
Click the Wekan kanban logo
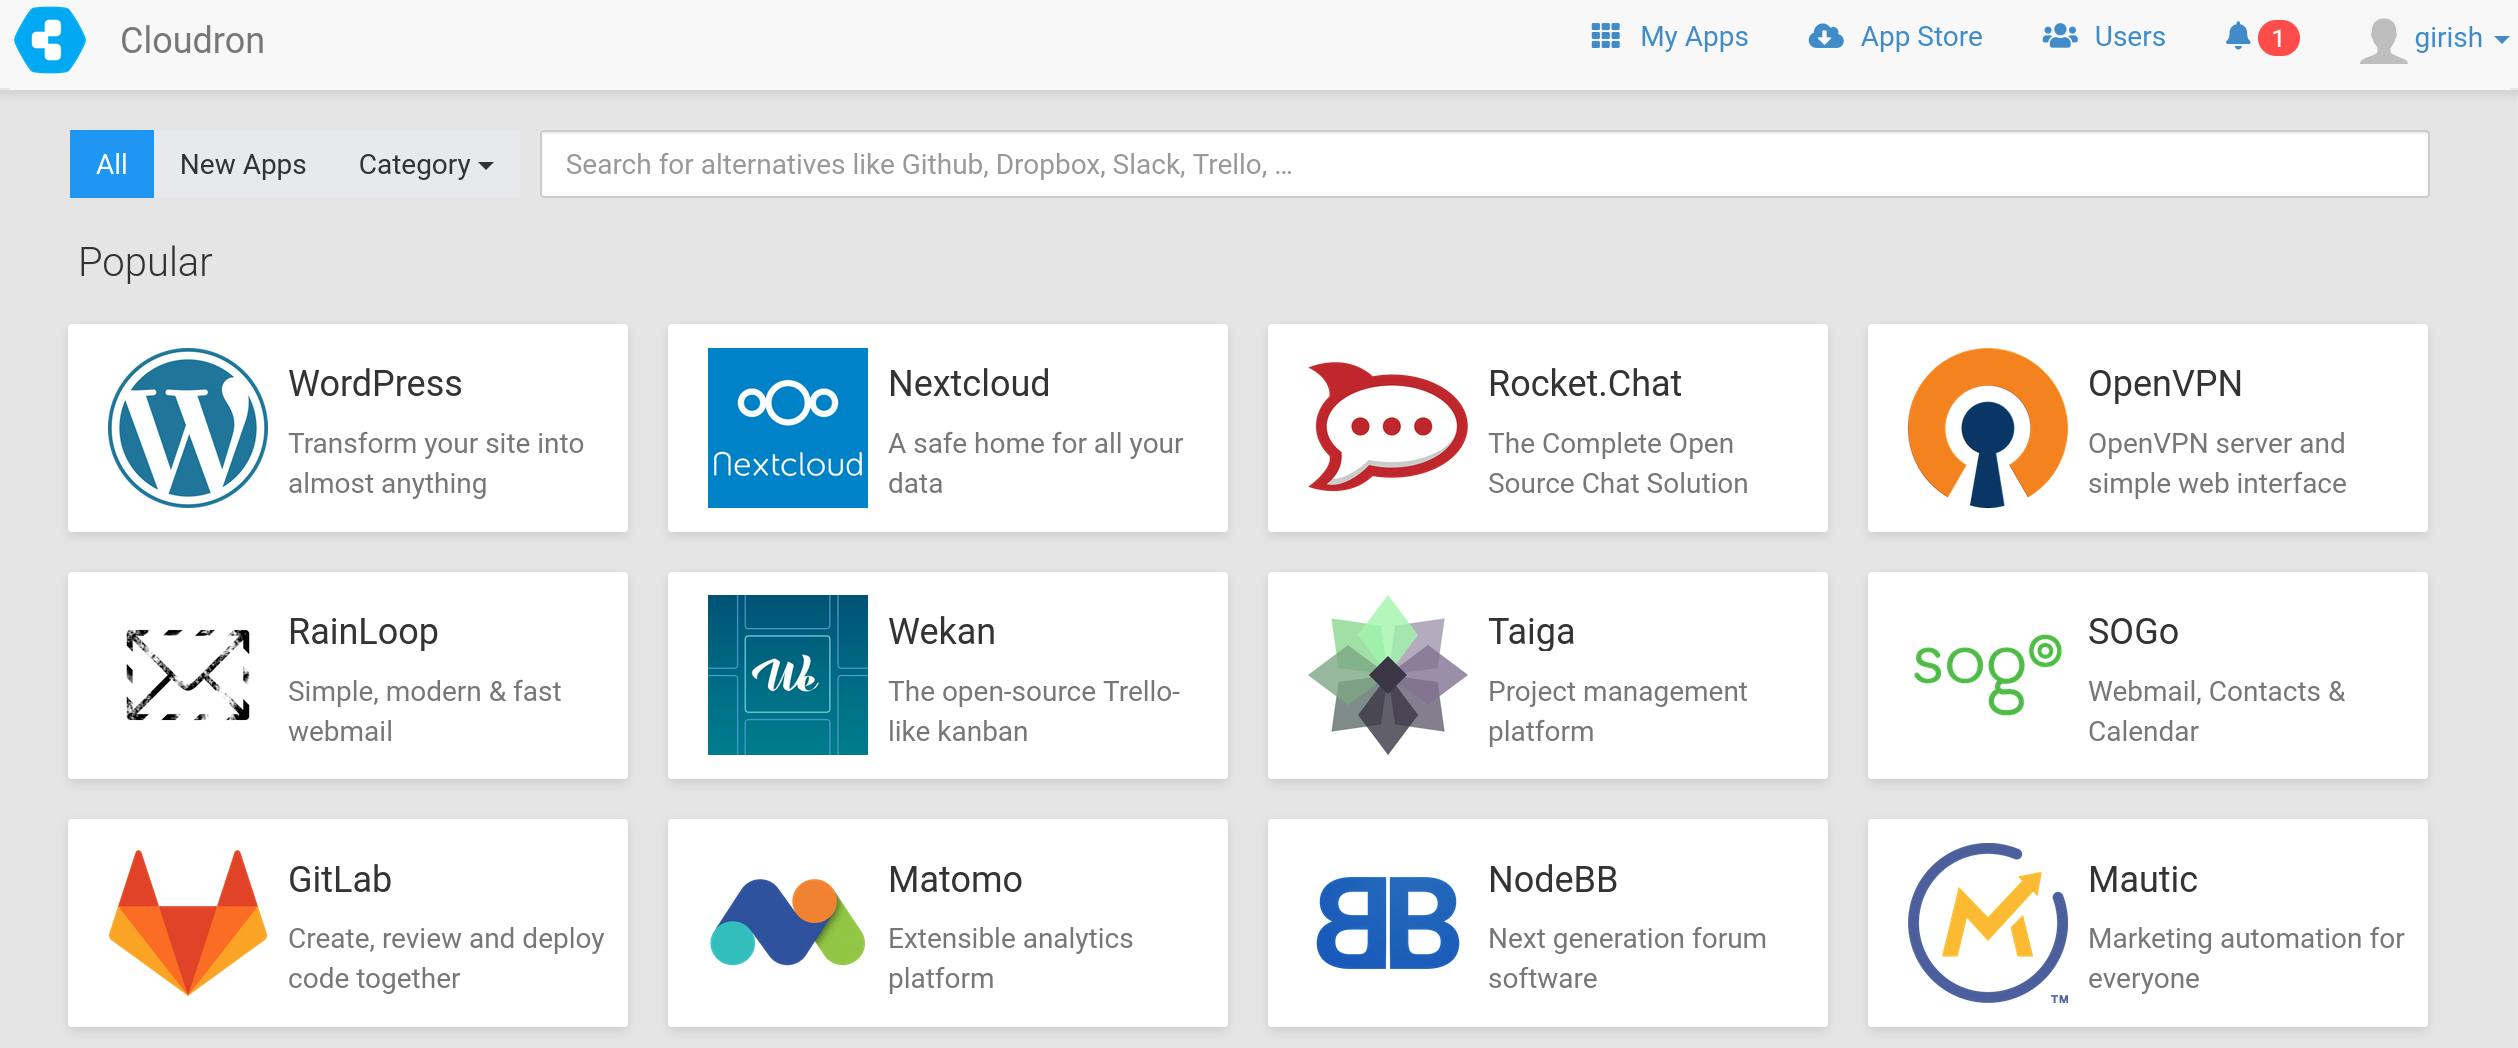point(788,675)
